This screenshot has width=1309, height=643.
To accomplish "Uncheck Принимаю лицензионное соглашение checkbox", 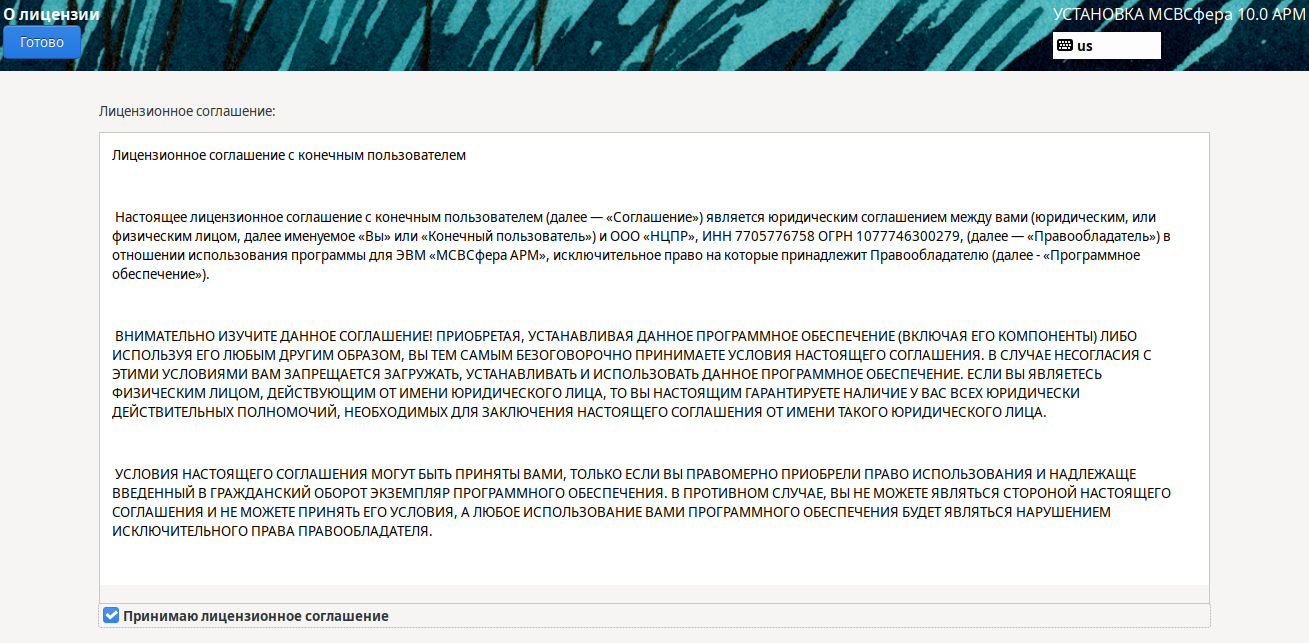I will click(111, 615).
